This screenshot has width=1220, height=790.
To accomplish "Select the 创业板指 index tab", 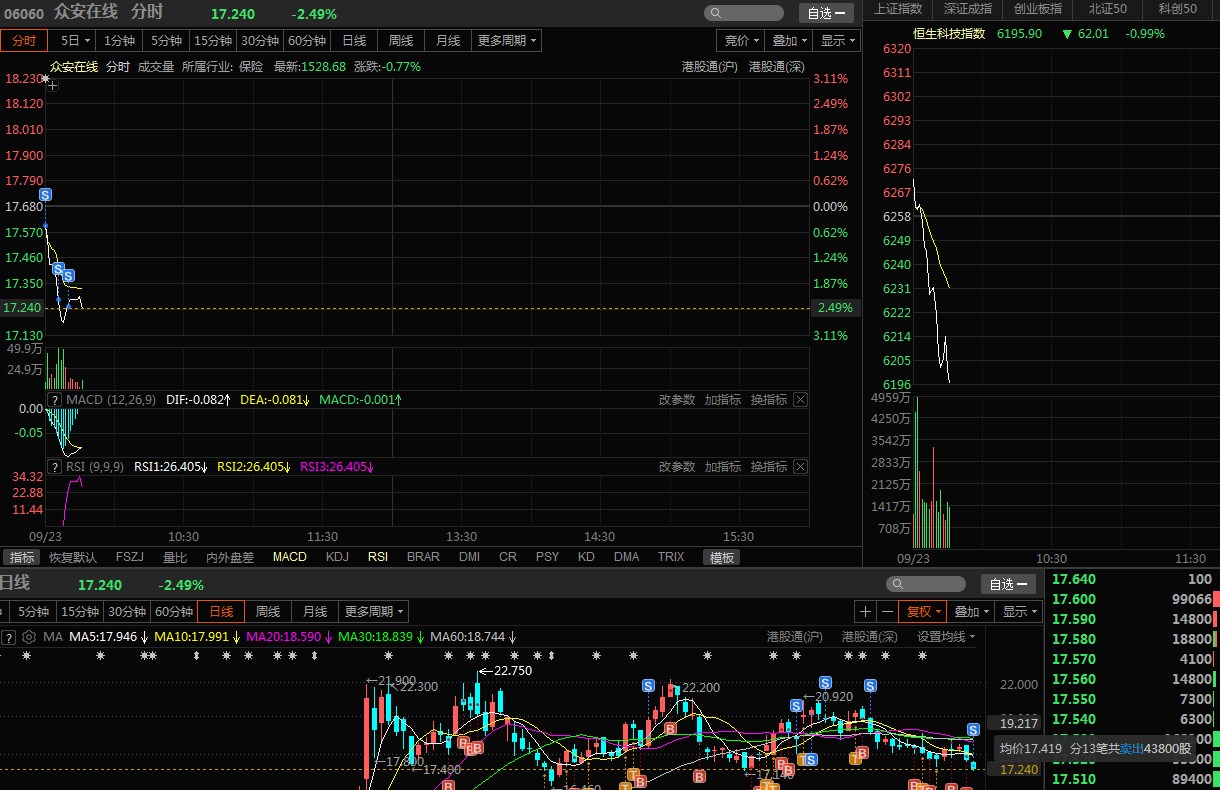I will coord(1038,9).
